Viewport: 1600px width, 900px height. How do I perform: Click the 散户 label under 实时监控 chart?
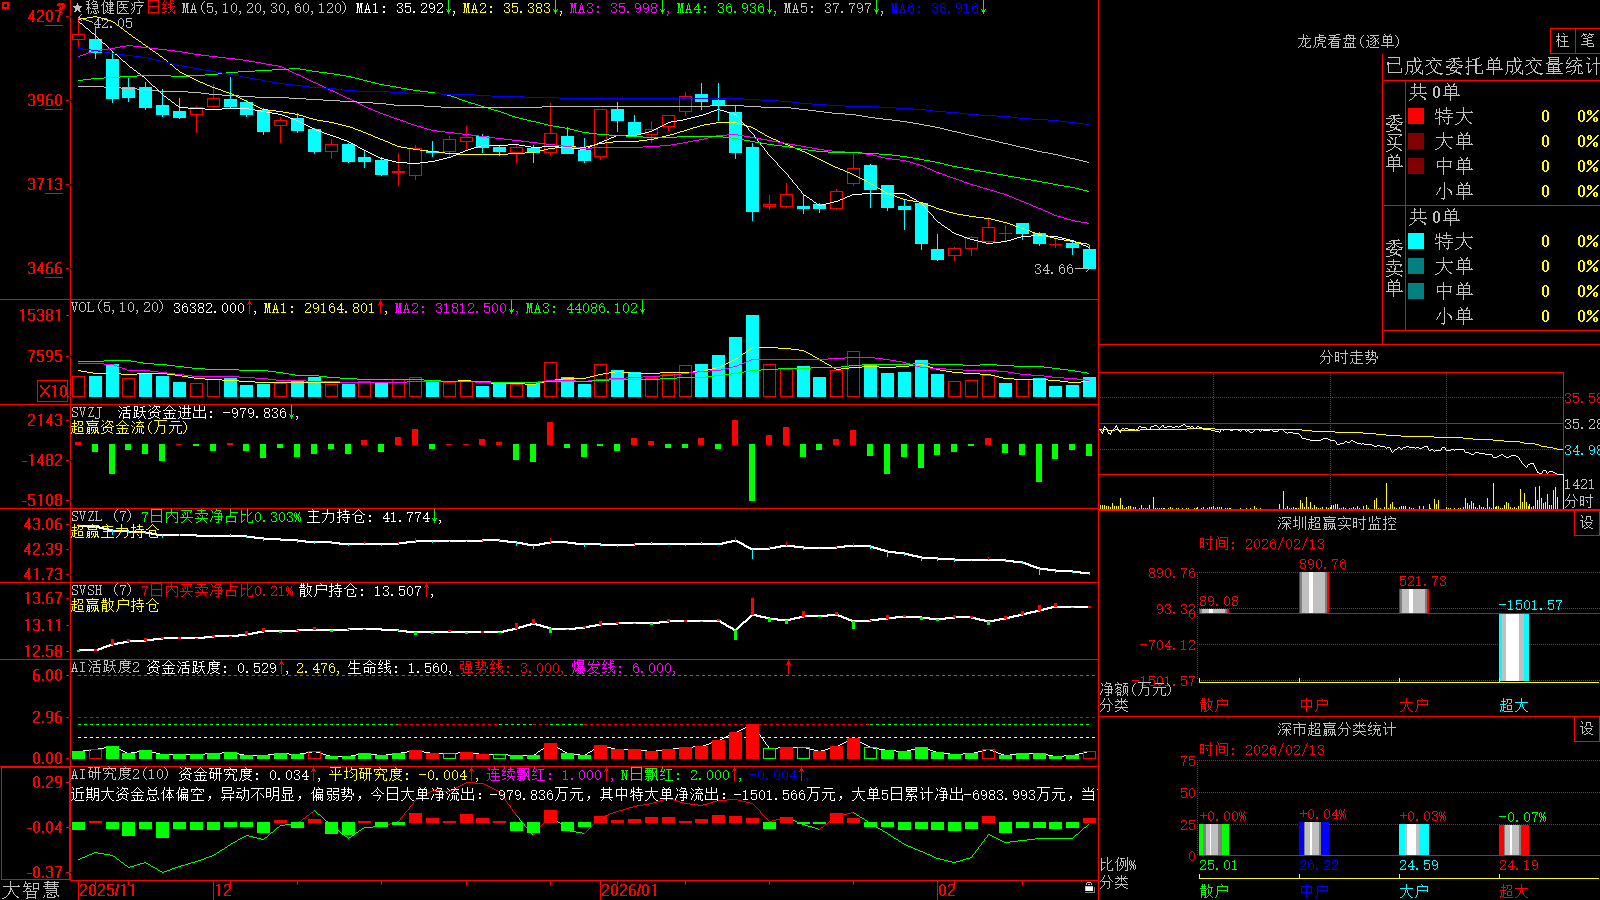(1214, 705)
